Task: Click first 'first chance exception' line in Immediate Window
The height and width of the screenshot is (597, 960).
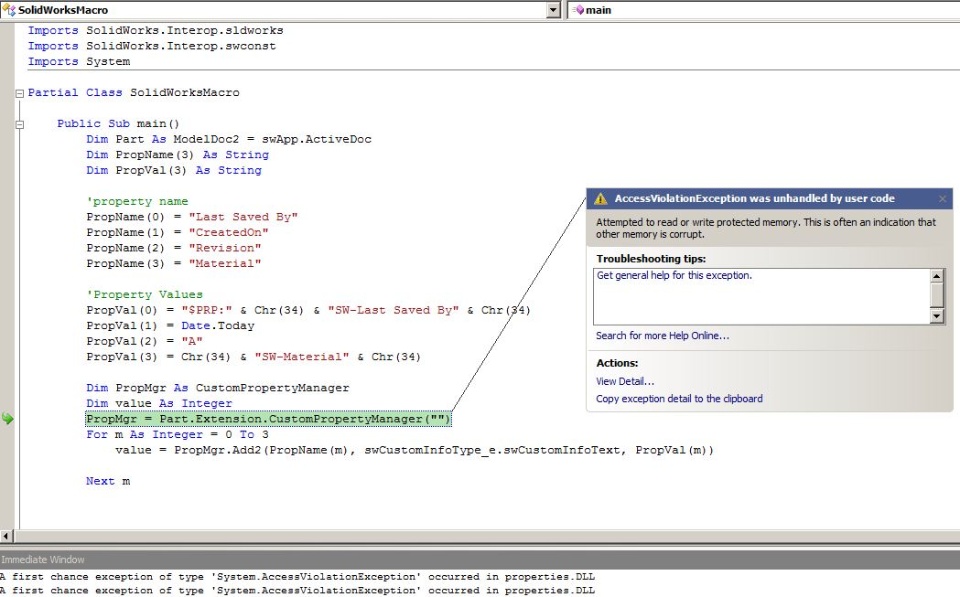Action: (x=298, y=577)
